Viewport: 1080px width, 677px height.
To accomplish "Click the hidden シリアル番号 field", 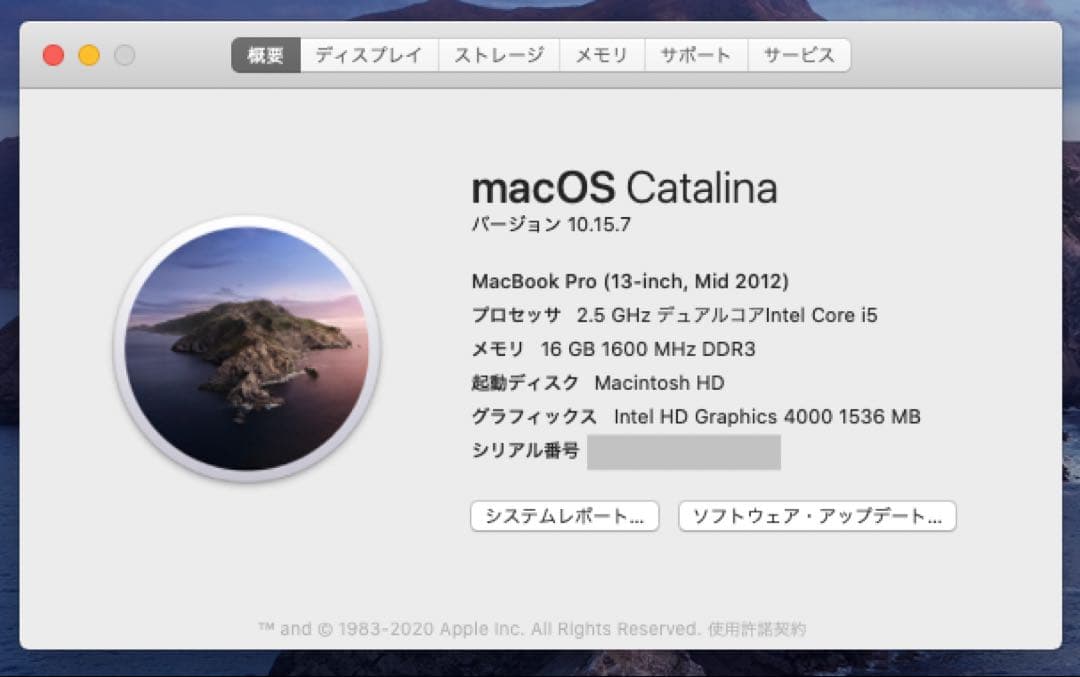I will point(683,452).
